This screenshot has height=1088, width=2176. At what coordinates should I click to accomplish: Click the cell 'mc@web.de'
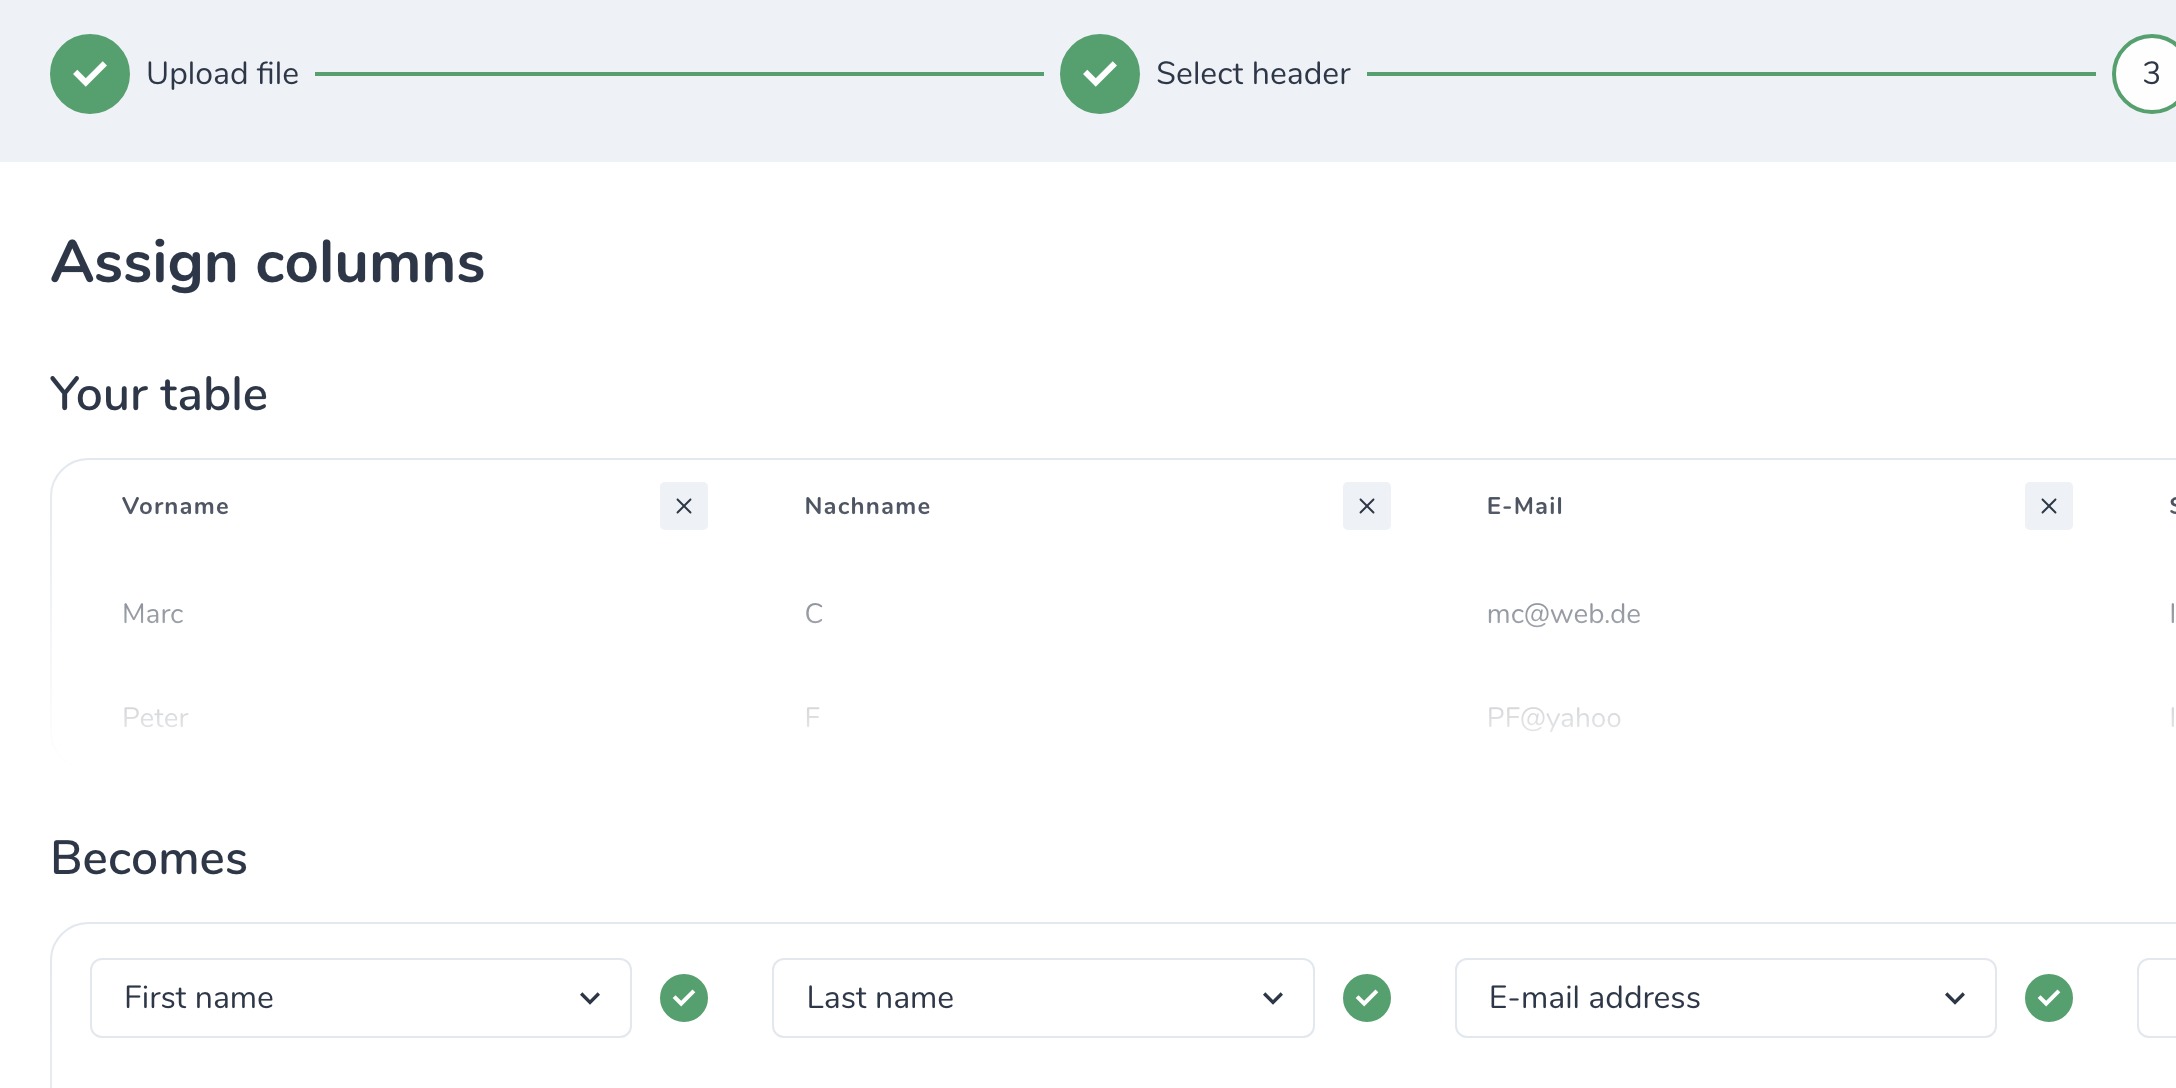tap(1564, 614)
